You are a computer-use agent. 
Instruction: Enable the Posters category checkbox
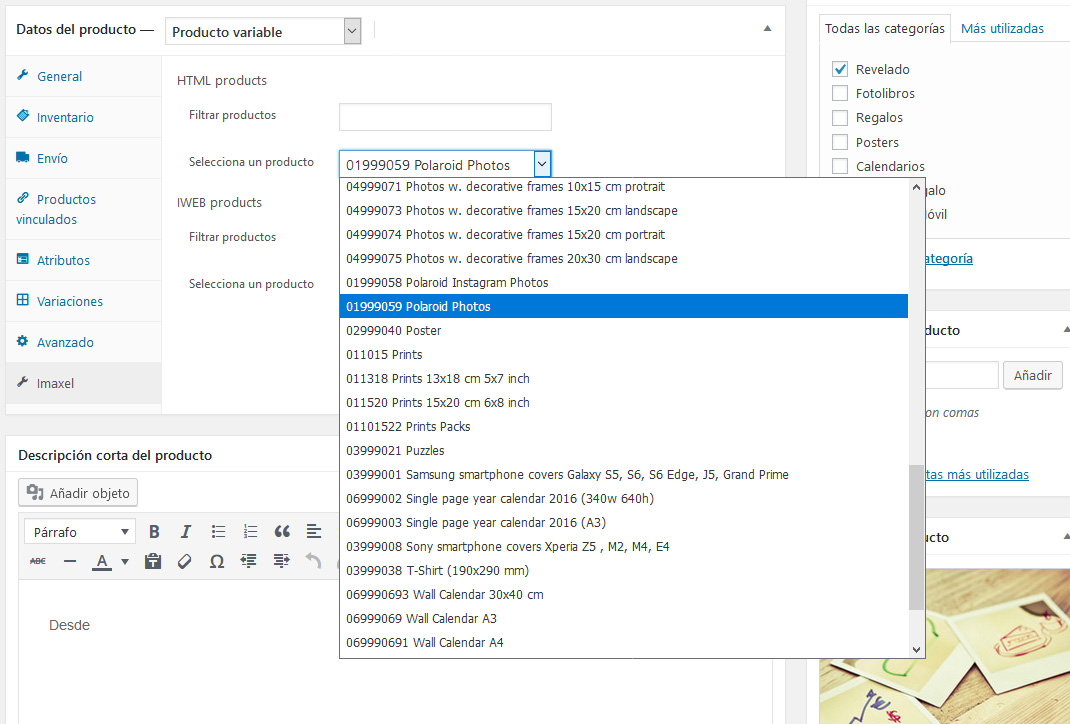[x=840, y=142]
